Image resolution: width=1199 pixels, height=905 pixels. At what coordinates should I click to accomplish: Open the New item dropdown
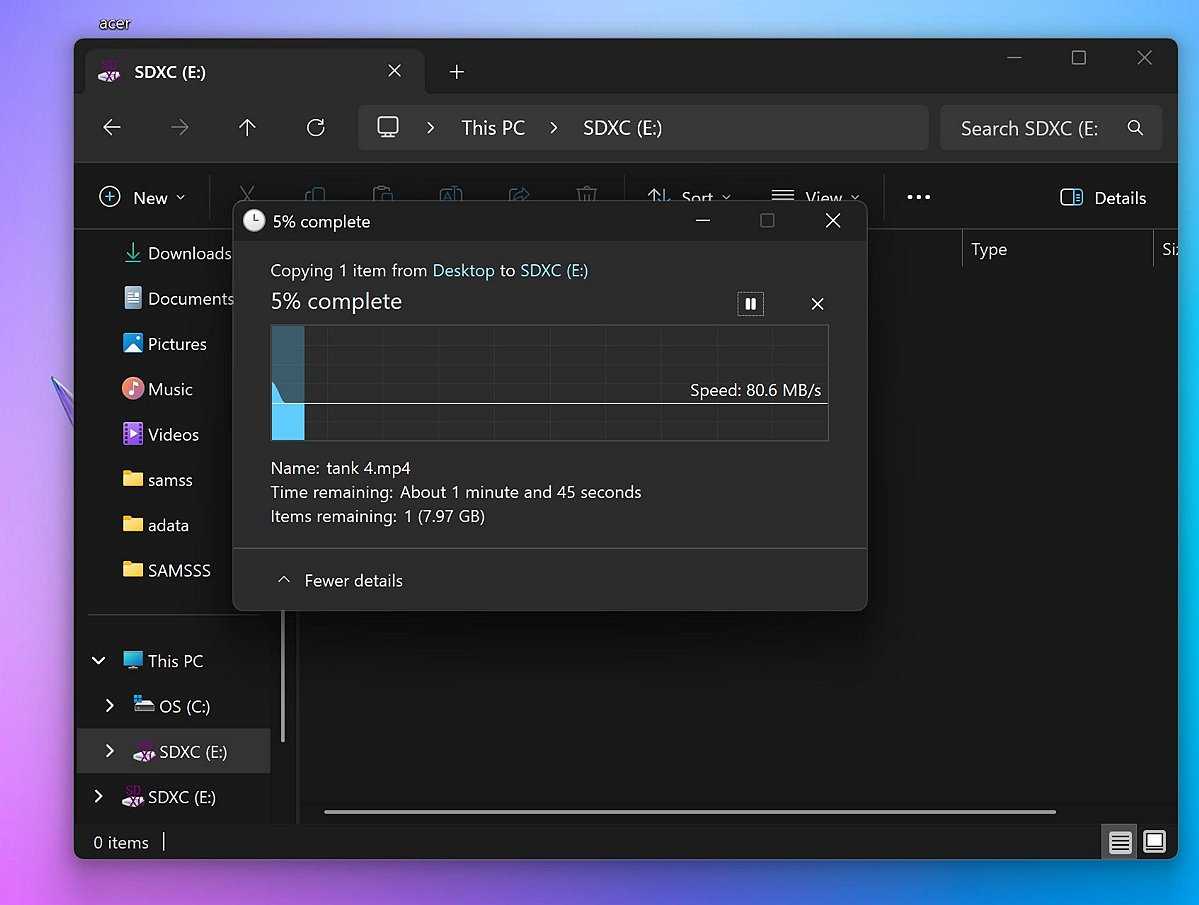[143, 198]
